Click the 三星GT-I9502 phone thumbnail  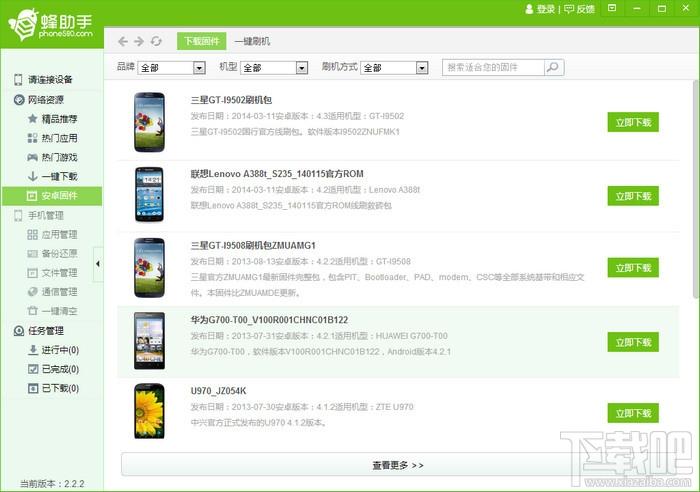pyautogui.click(x=150, y=122)
